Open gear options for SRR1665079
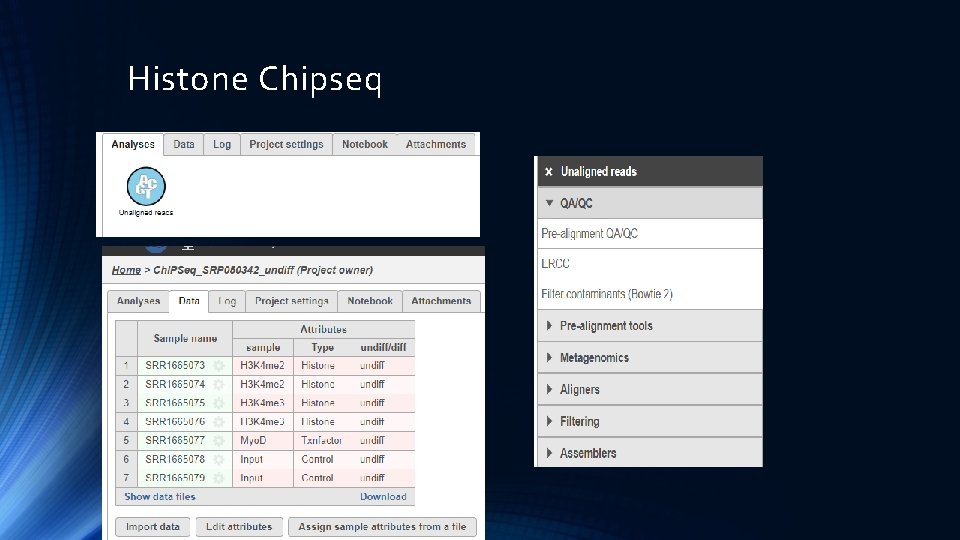 (219, 478)
